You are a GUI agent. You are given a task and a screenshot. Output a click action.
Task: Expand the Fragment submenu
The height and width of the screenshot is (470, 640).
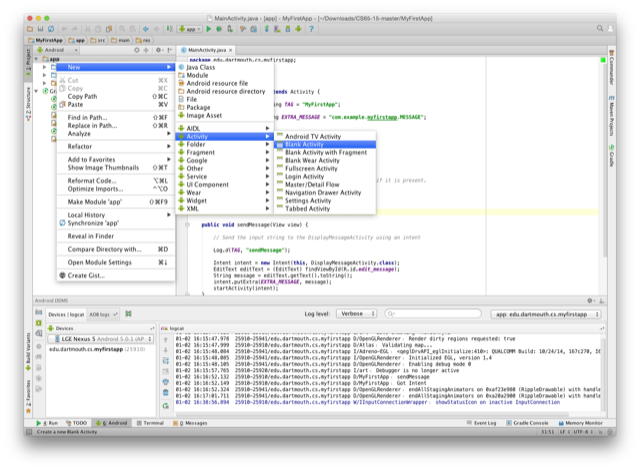click(224, 152)
